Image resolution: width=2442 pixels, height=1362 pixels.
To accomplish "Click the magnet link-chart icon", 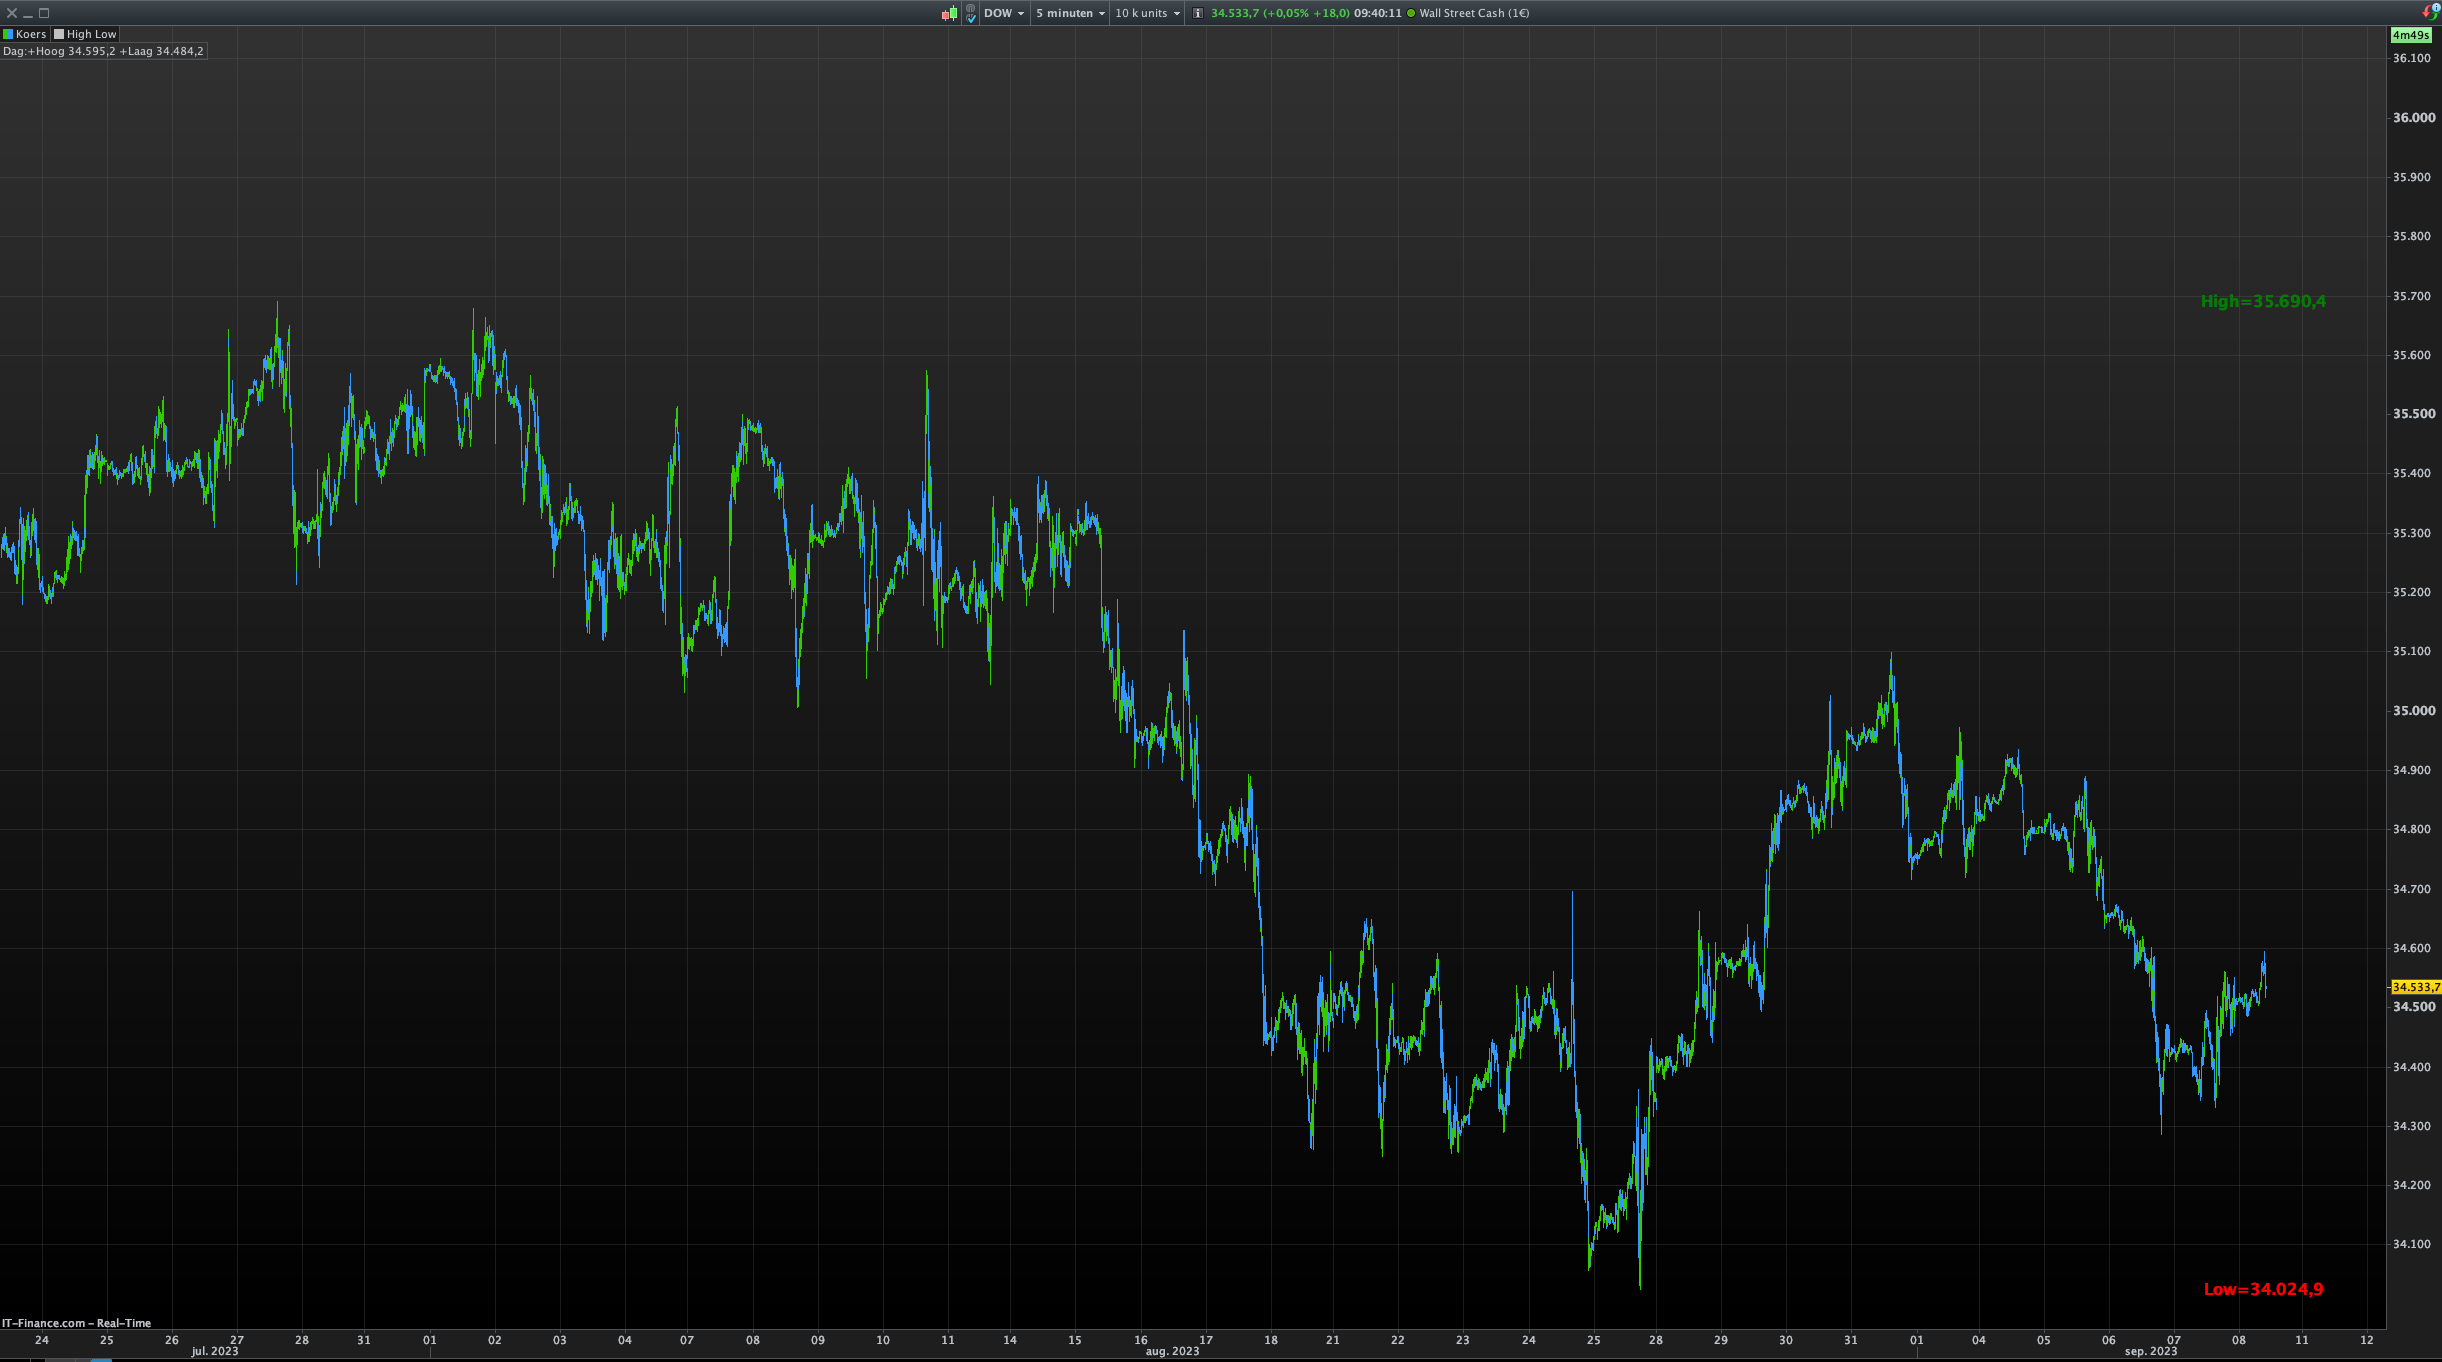I will pyautogui.click(x=970, y=13).
